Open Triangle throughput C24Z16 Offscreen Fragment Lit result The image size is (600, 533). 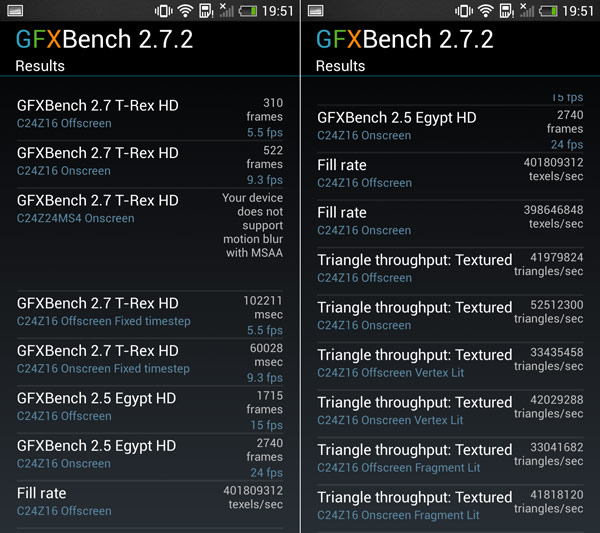coord(450,461)
